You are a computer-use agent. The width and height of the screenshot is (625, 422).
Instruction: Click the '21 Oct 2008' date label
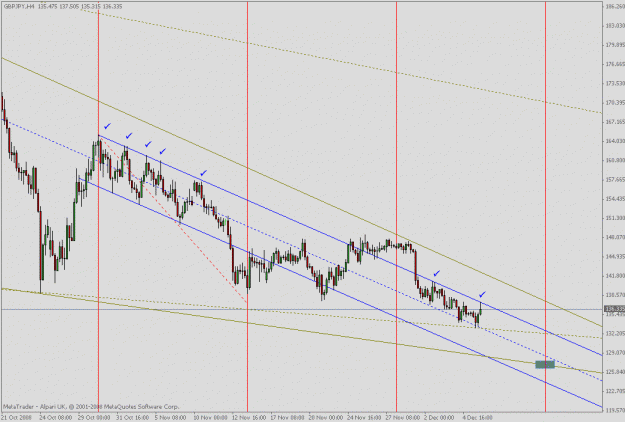click(16, 418)
